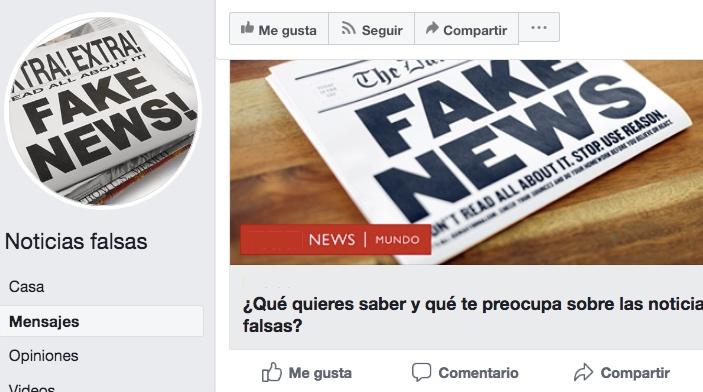Click the Comentario label under the post

pyautogui.click(x=478, y=373)
